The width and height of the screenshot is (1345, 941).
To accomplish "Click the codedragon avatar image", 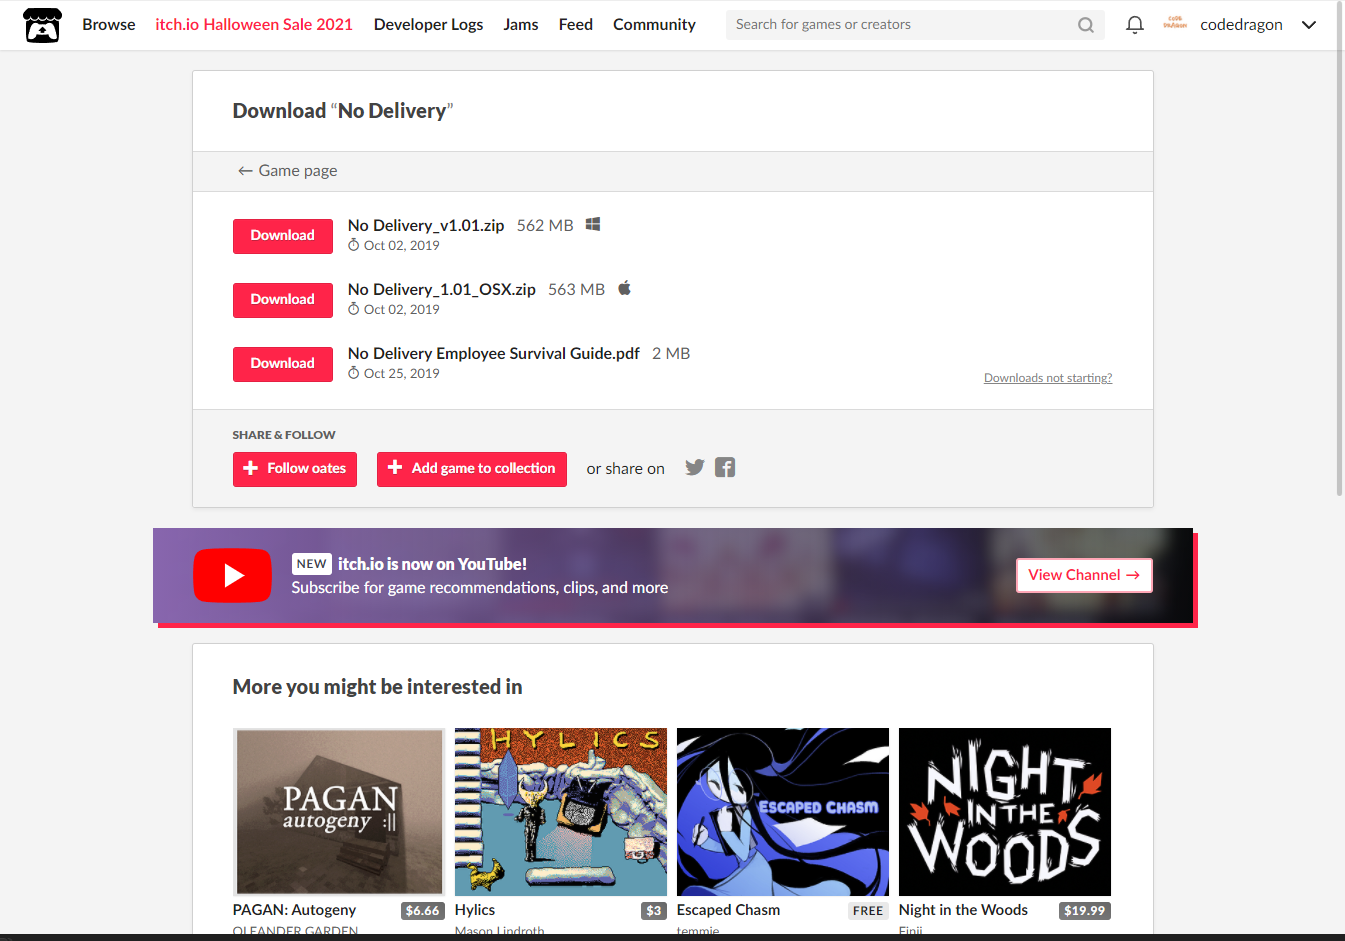I will 1175,24.
